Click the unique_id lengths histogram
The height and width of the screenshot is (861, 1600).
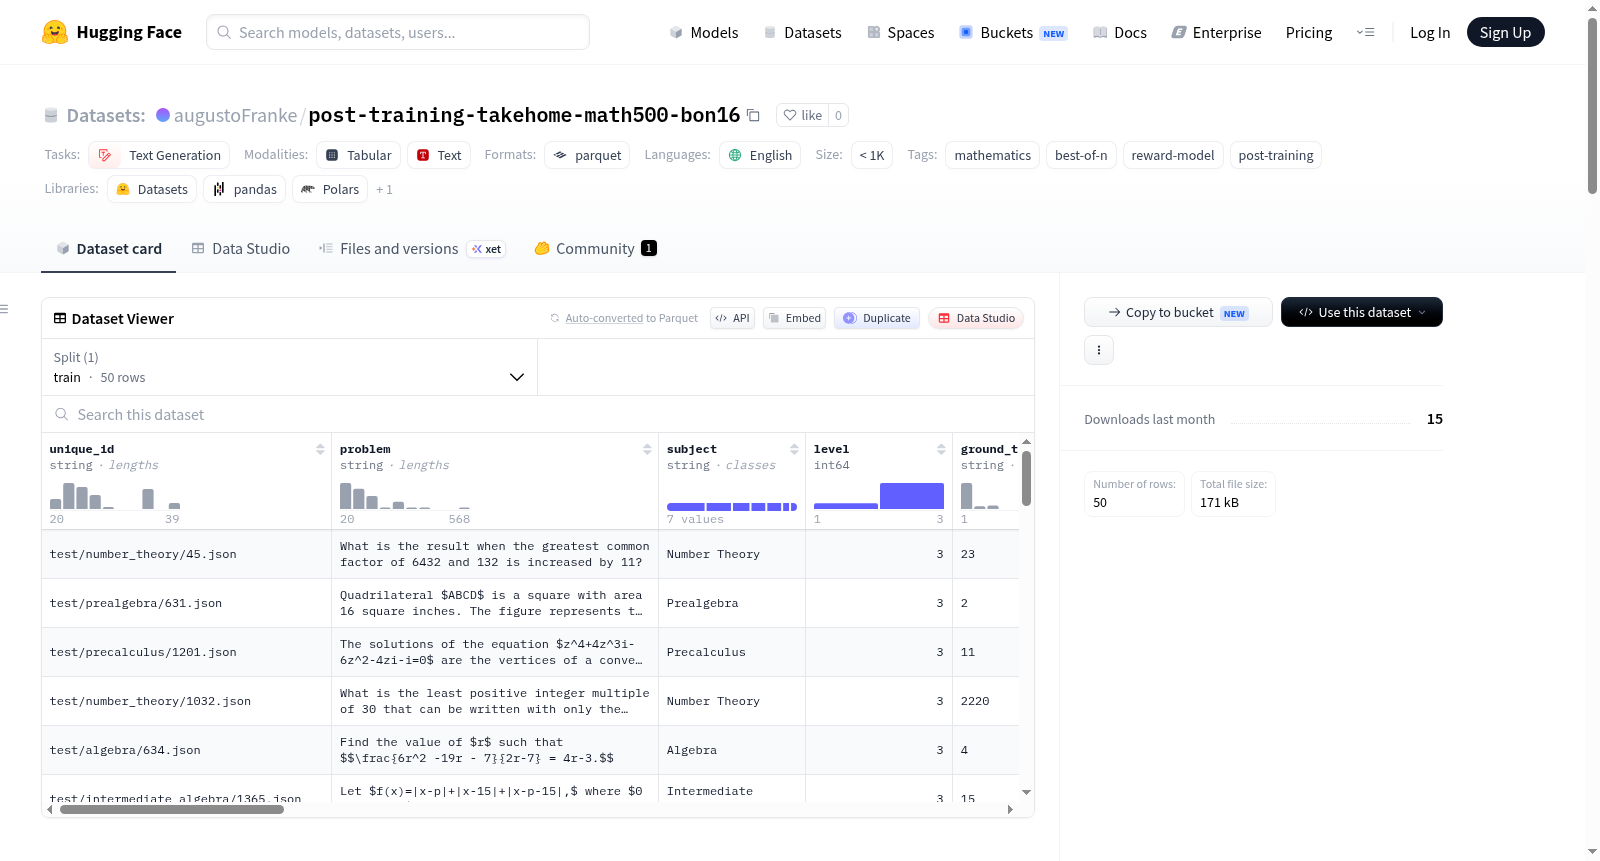[115, 496]
